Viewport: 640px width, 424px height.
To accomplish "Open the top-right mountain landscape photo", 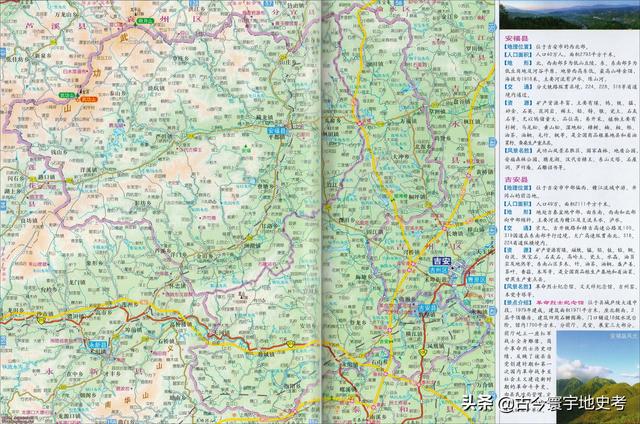I will coord(567,16).
